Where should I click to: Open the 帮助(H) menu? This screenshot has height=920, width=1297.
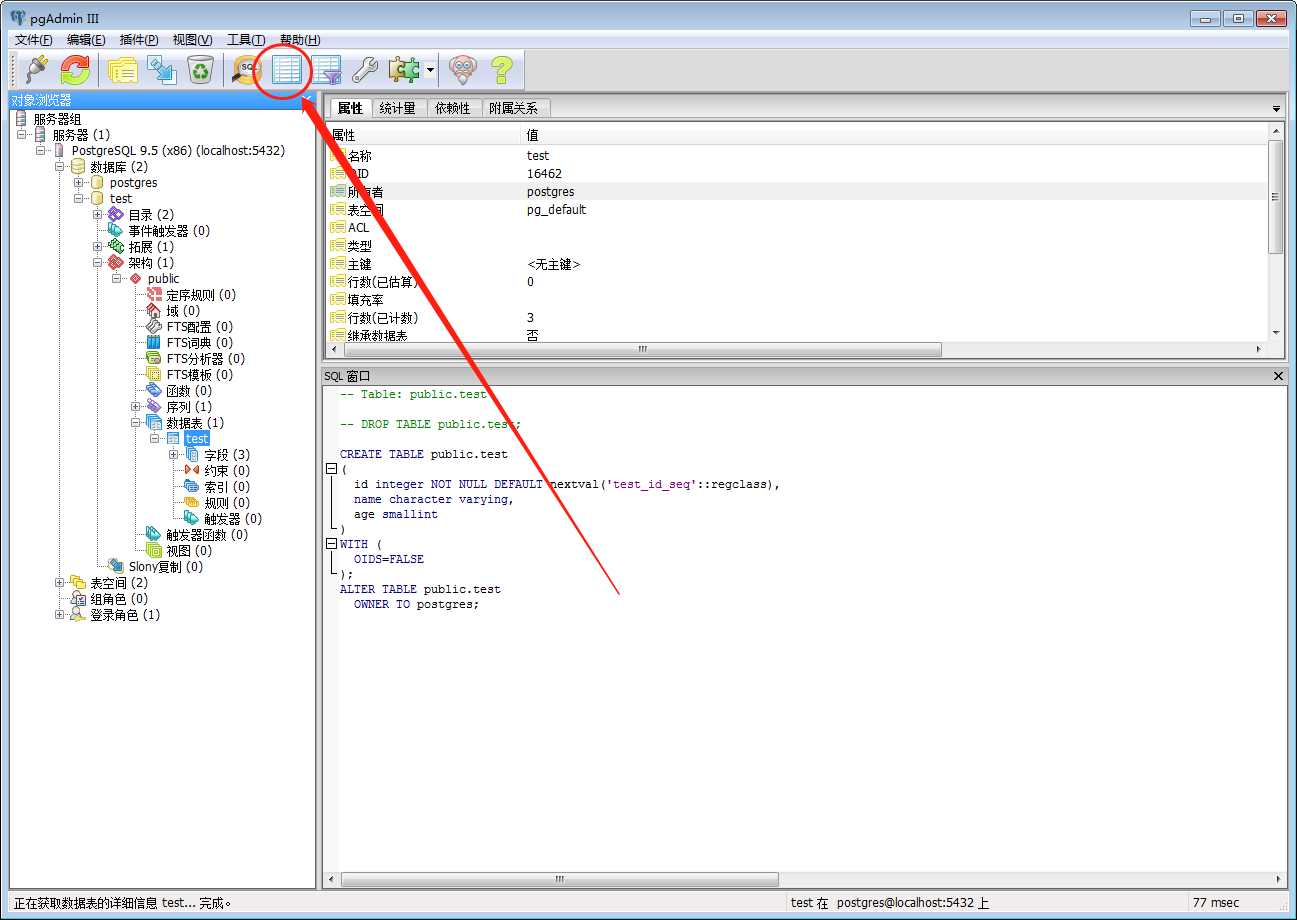point(300,40)
